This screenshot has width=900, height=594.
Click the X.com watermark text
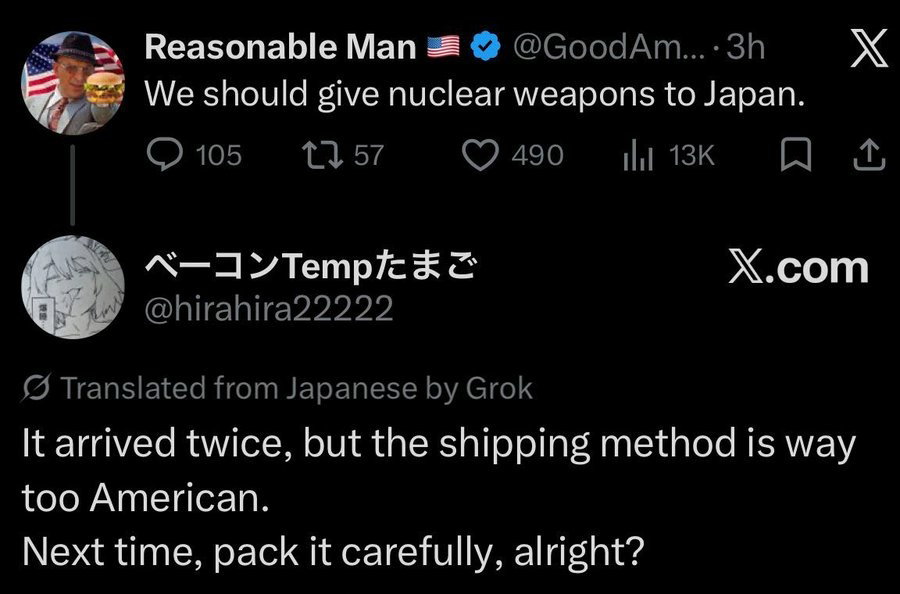797,267
